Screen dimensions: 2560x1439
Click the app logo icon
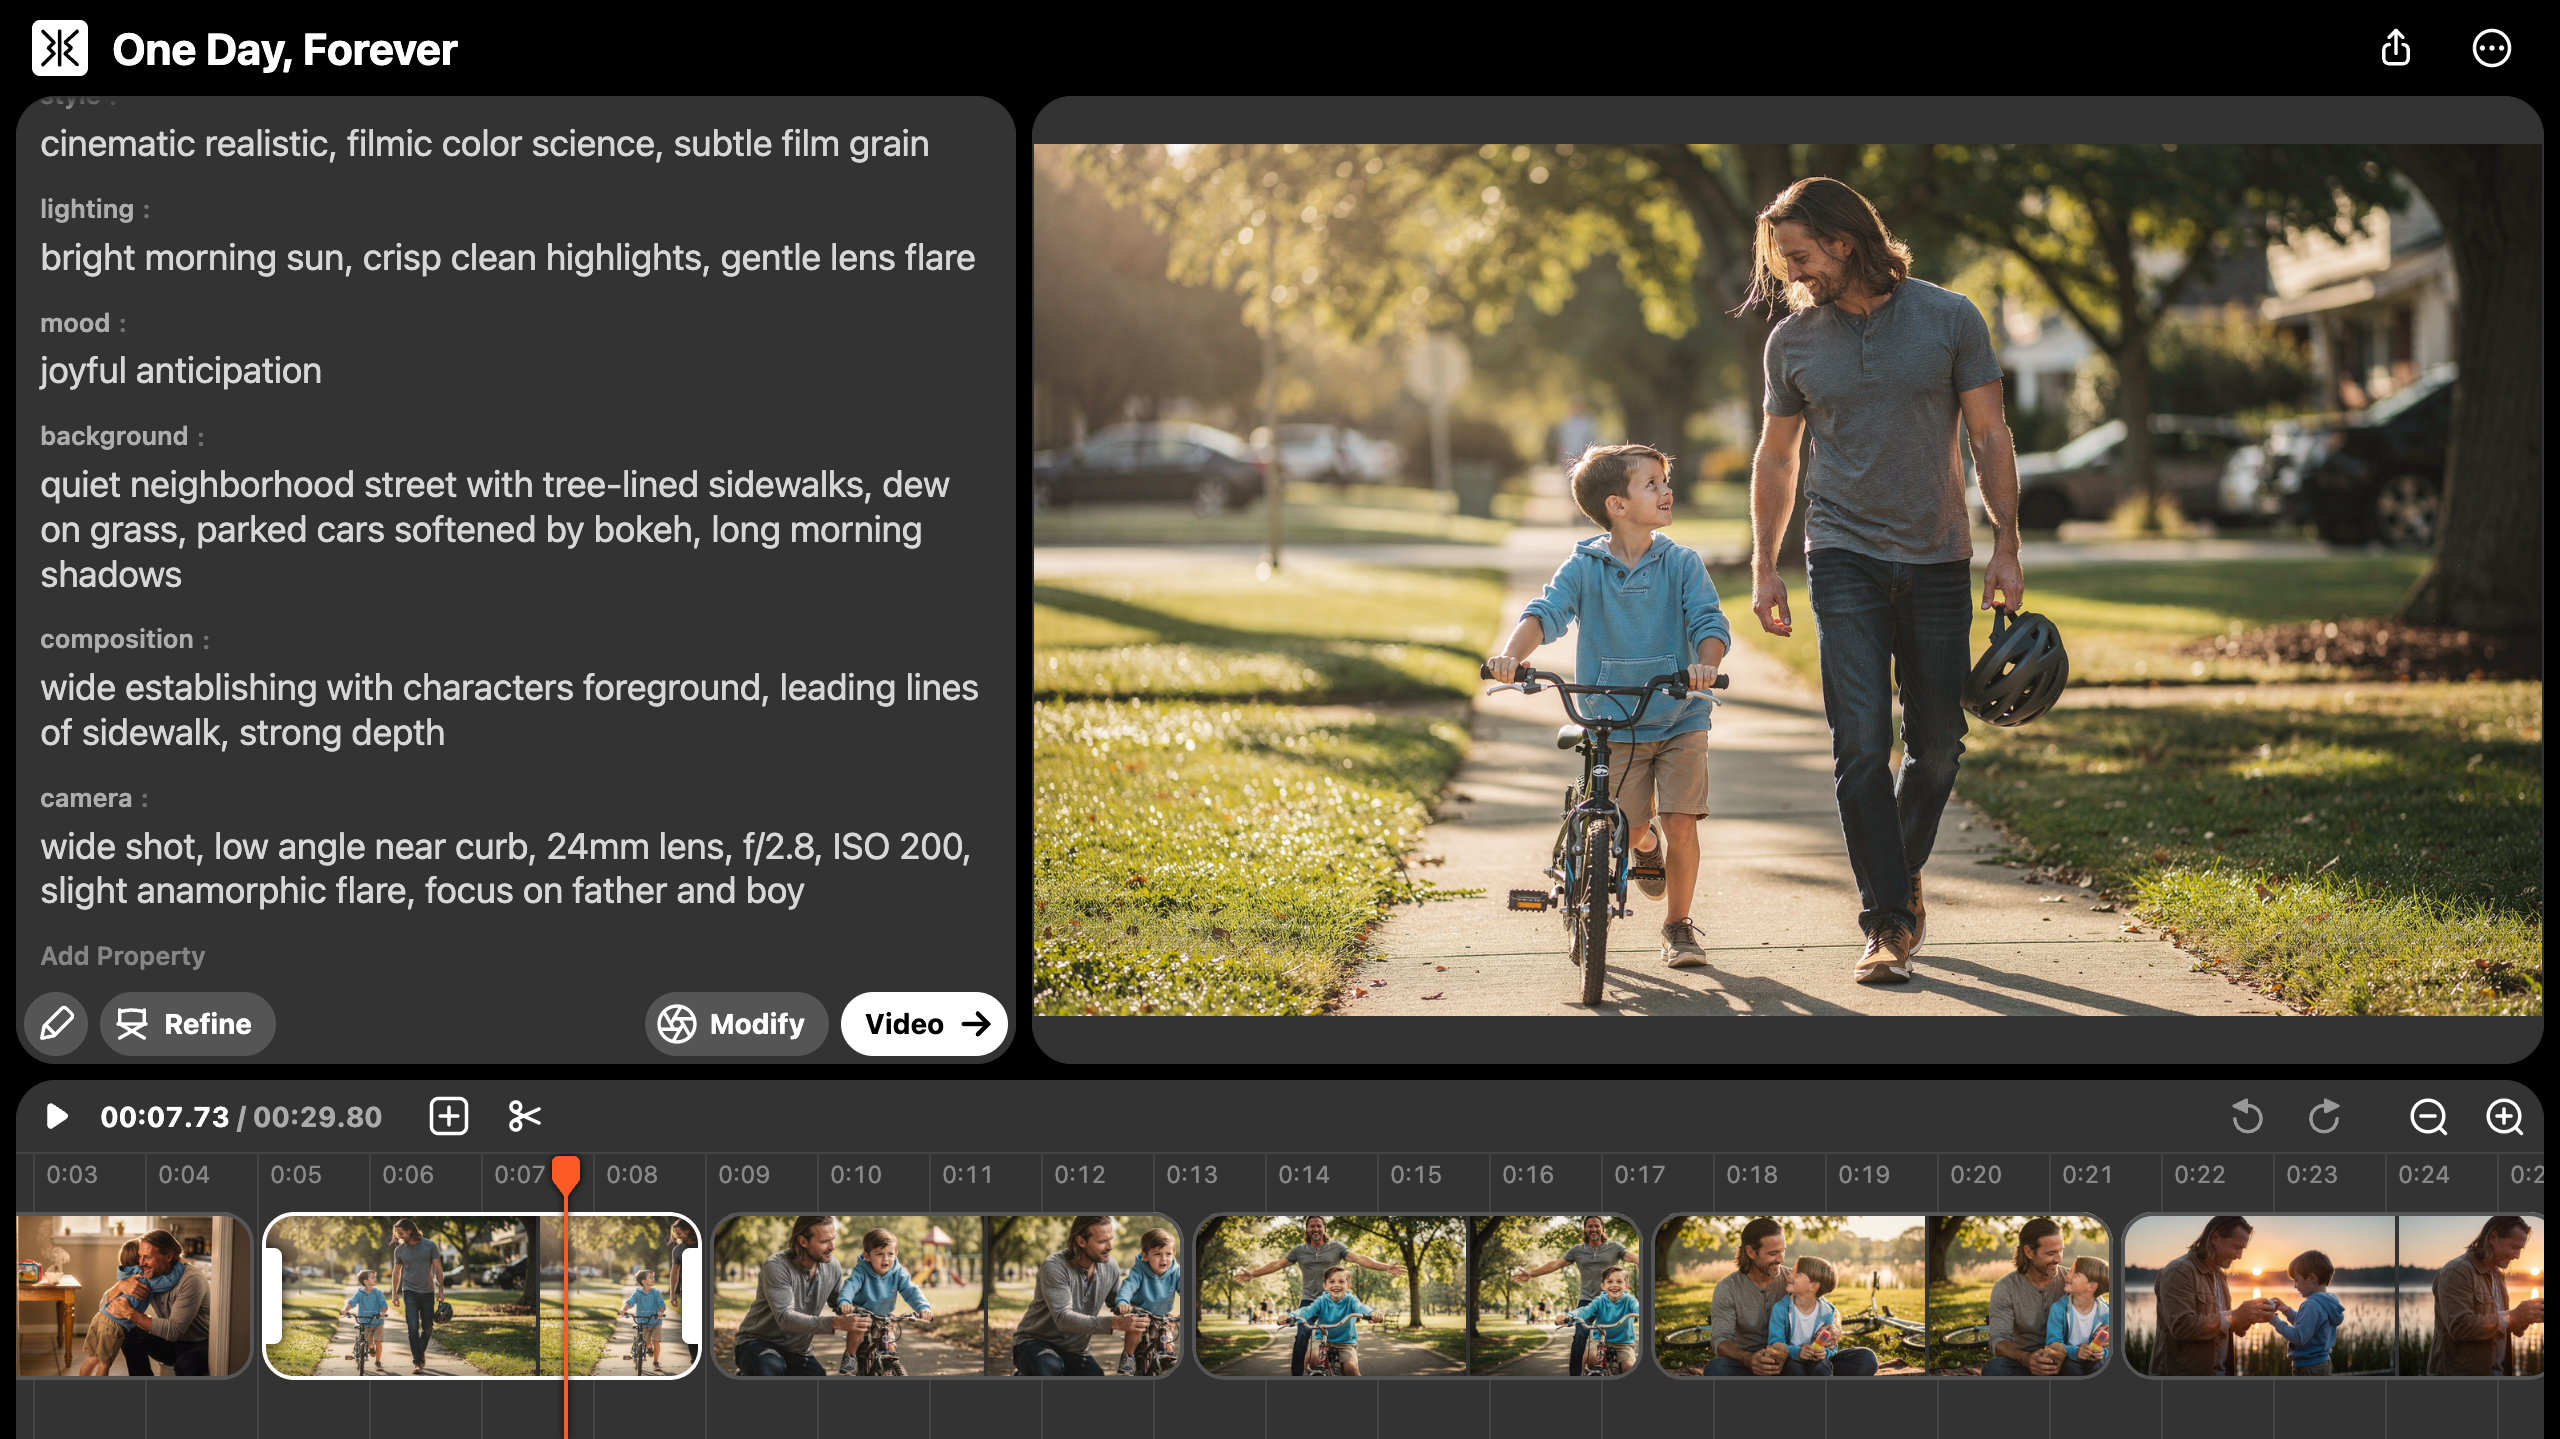60,48
